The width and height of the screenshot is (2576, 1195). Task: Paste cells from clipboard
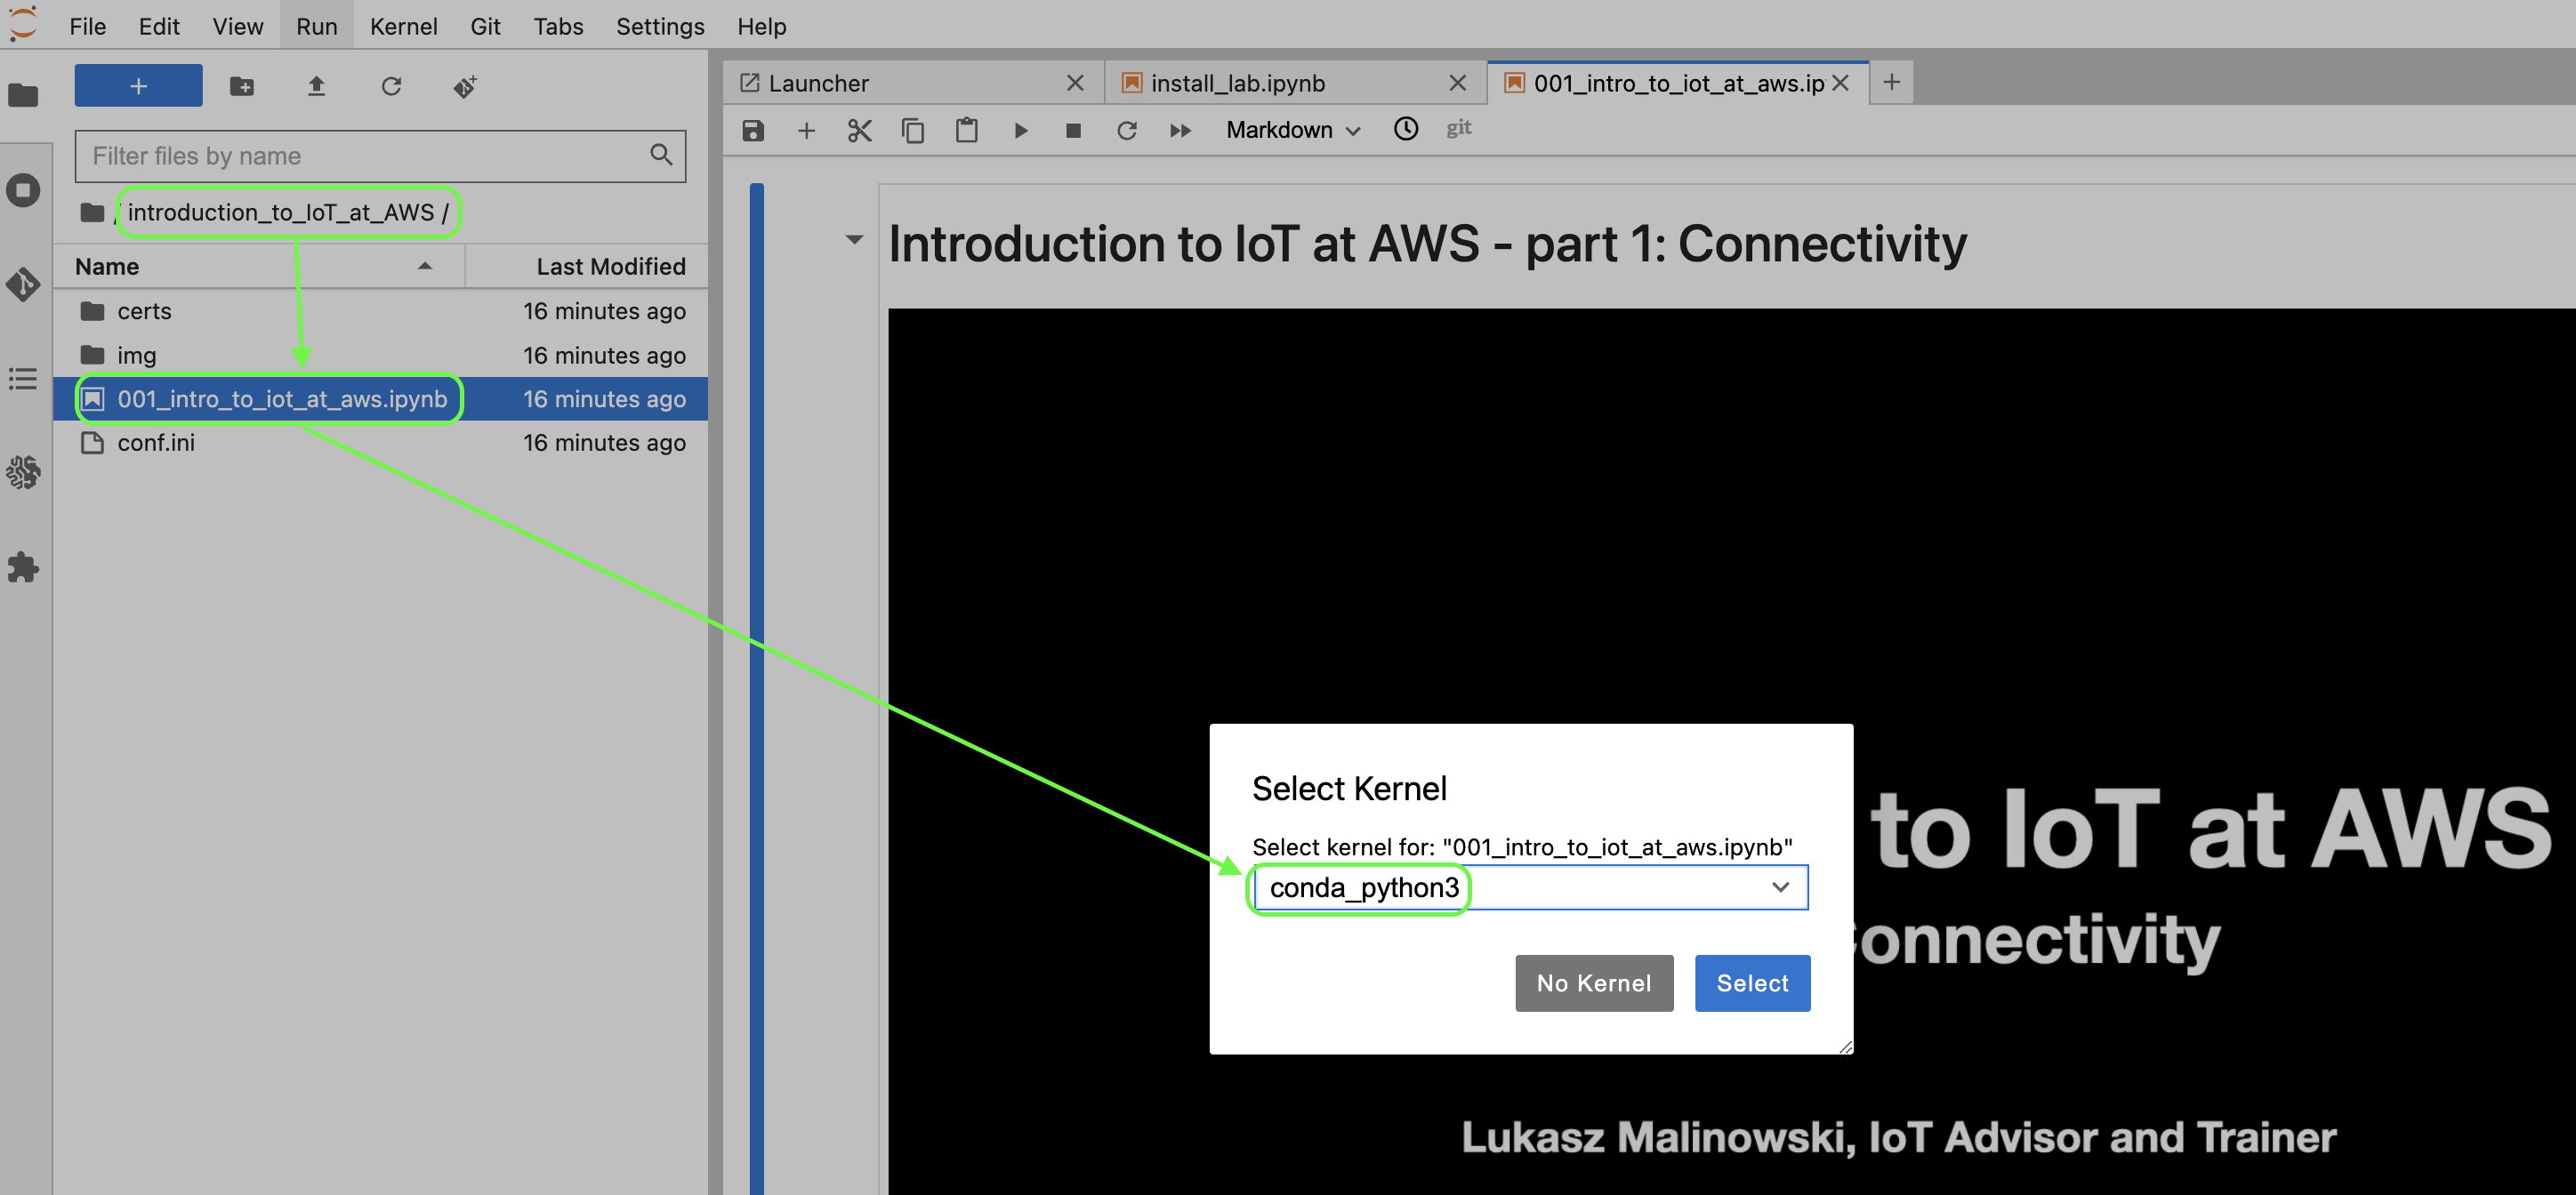(x=966, y=130)
